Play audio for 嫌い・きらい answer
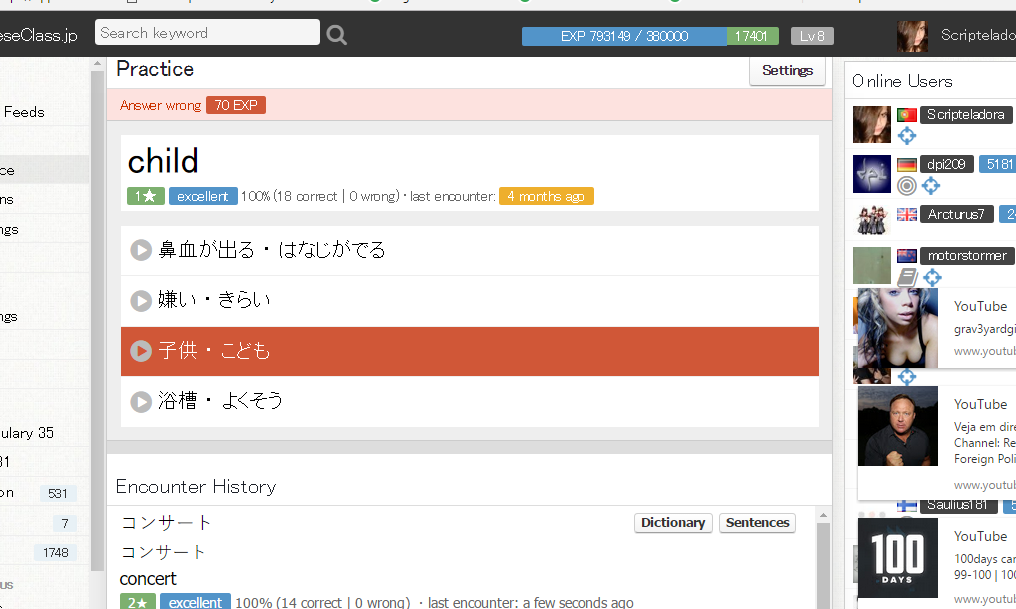Image resolution: width=1016 pixels, height=609 pixels. pyautogui.click(x=141, y=300)
